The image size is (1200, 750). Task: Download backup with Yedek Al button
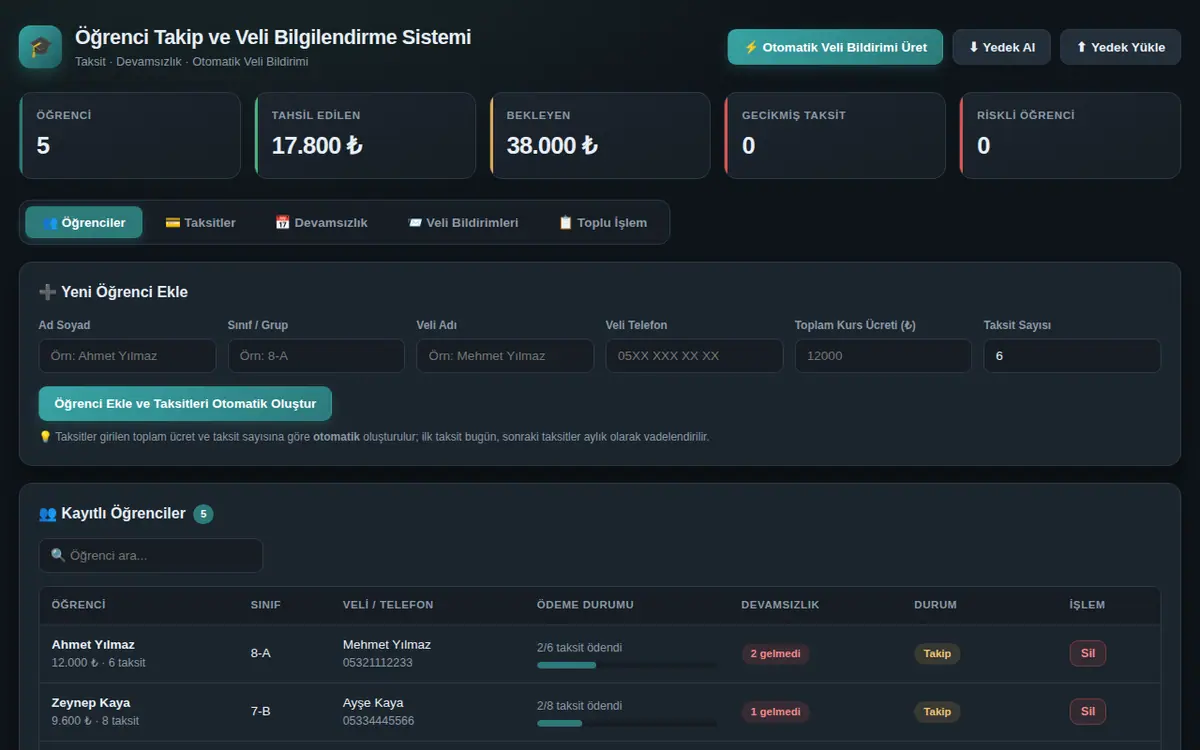point(1001,47)
